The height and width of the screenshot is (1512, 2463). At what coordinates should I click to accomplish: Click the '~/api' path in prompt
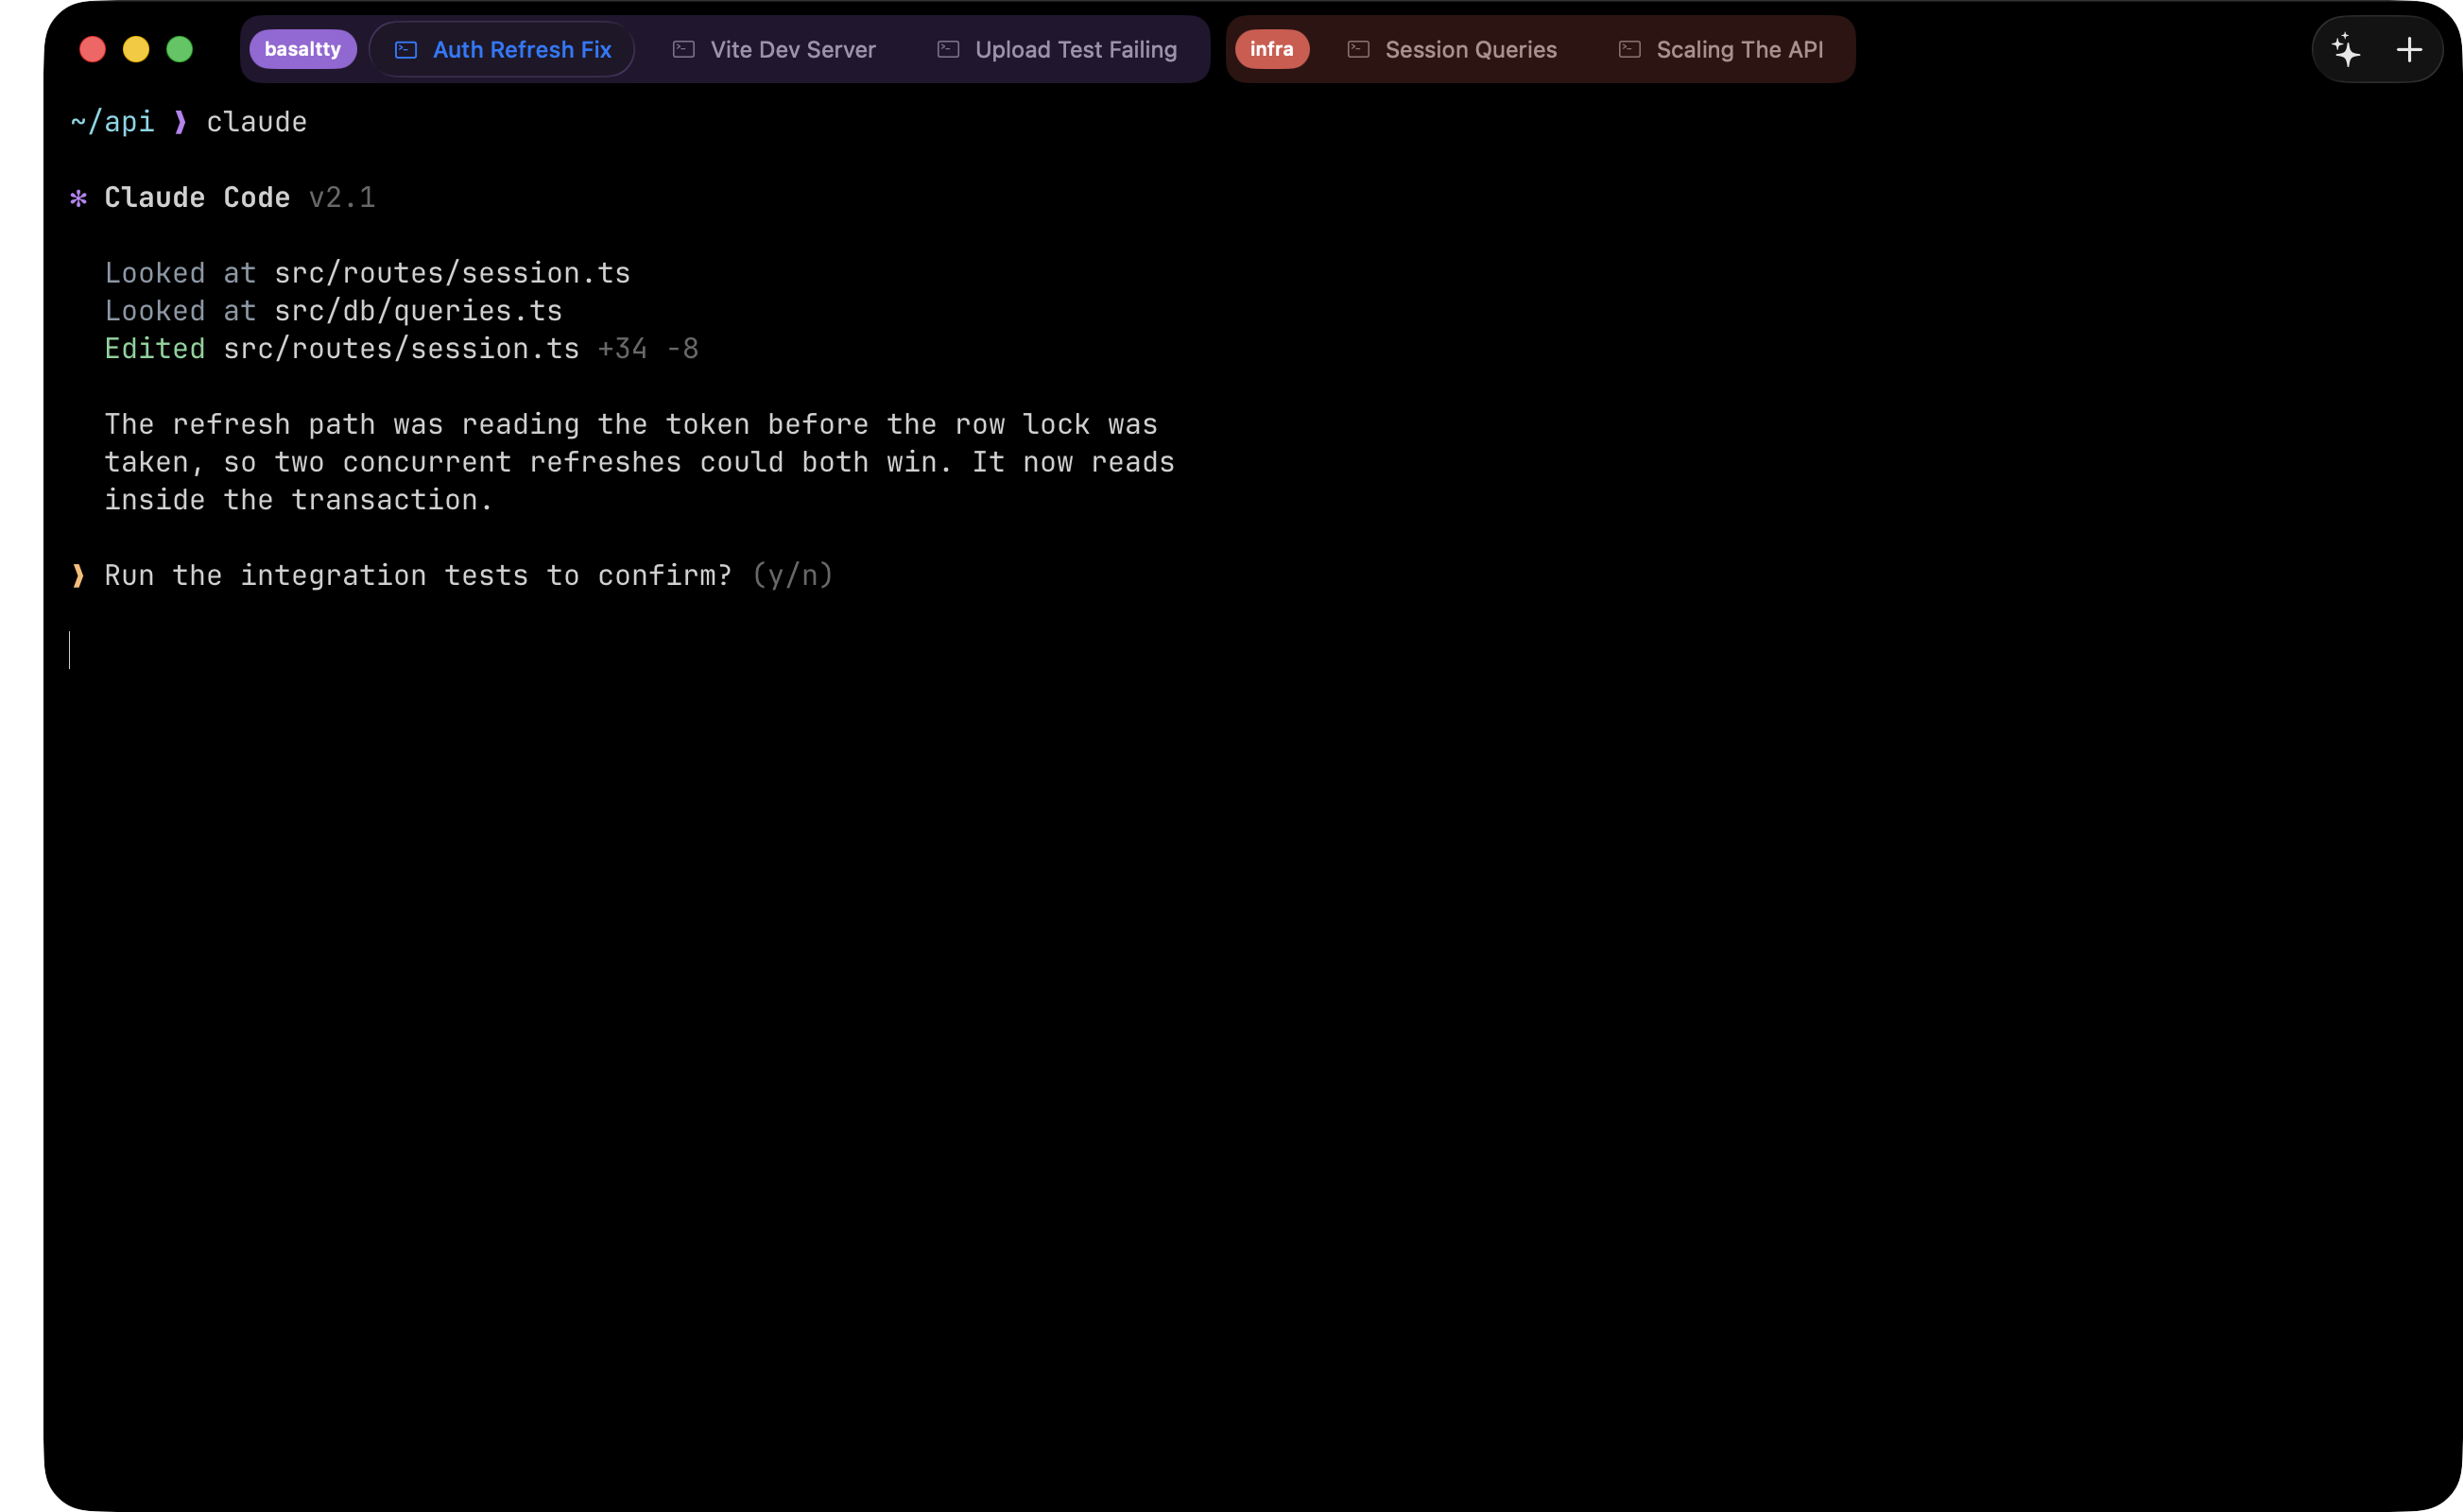click(113, 122)
